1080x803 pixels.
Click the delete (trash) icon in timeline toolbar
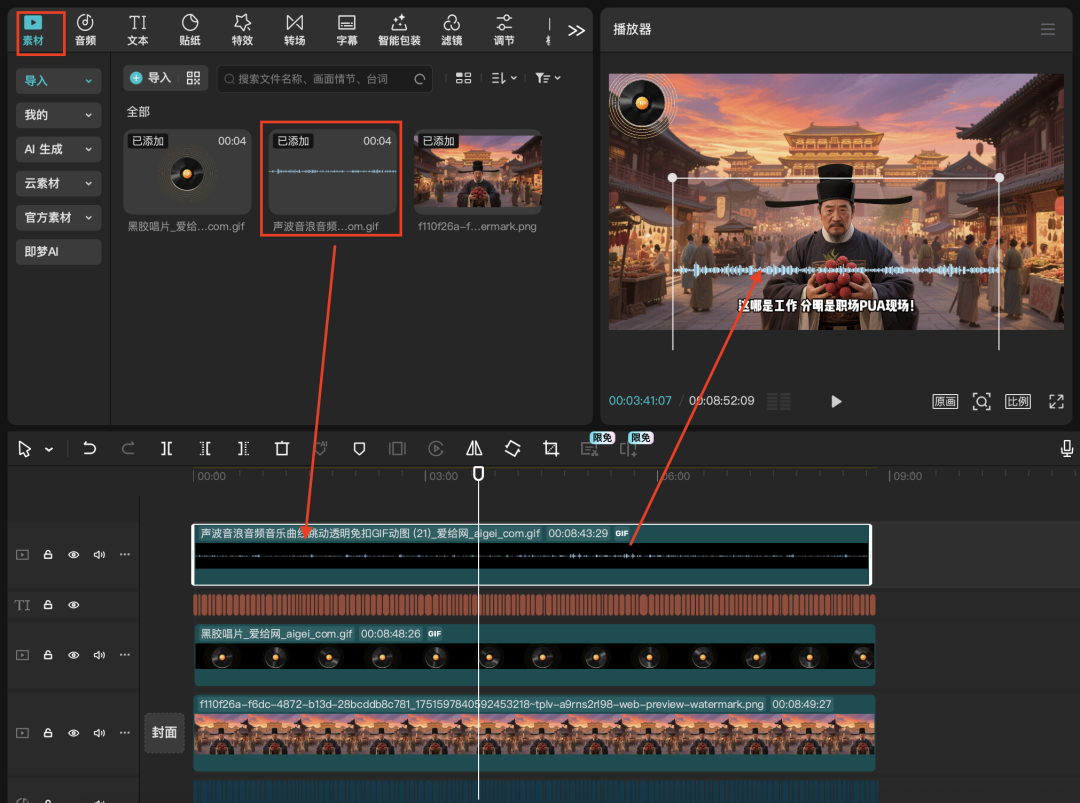click(x=282, y=449)
